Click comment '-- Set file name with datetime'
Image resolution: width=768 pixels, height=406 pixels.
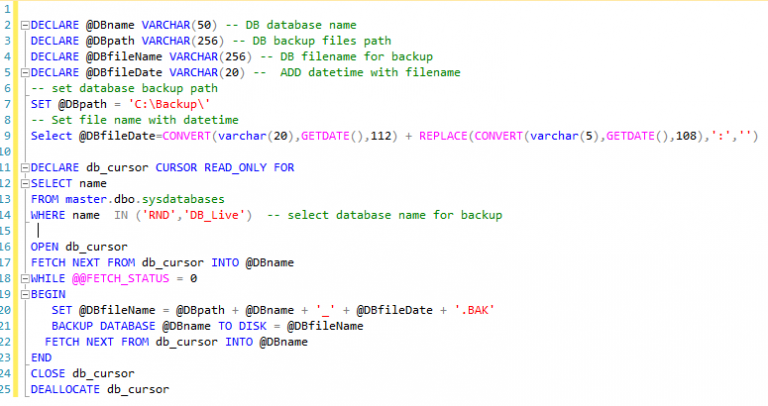(x=135, y=120)
